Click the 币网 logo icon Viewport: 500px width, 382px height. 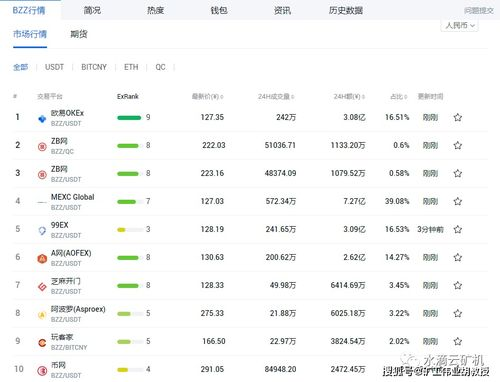42,371
